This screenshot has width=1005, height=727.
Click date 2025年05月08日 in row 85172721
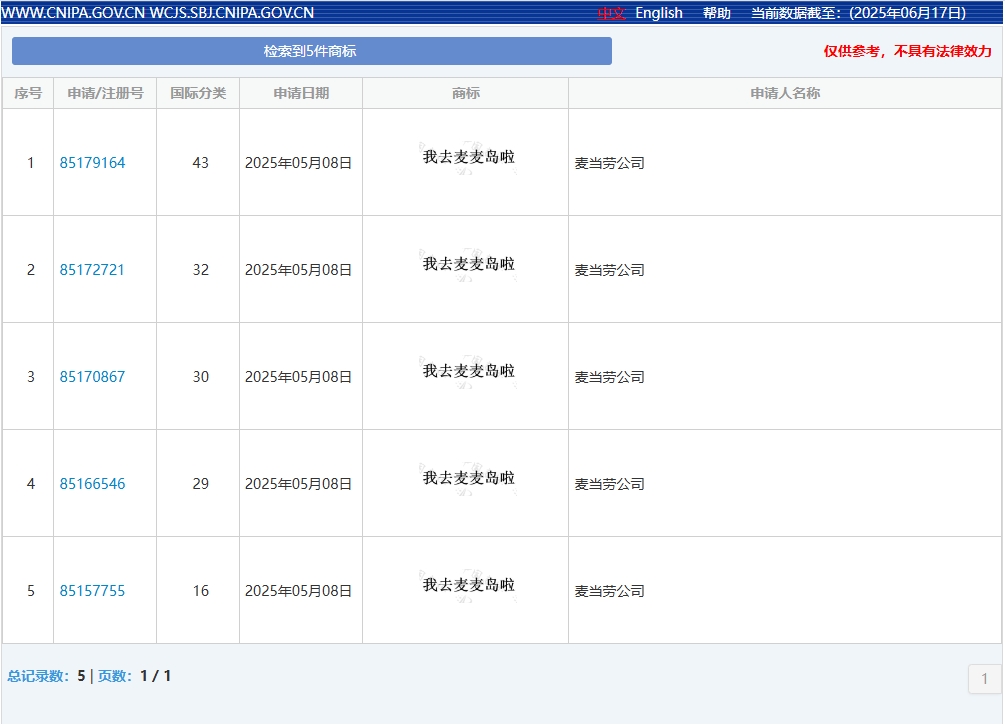pos(299,270)
